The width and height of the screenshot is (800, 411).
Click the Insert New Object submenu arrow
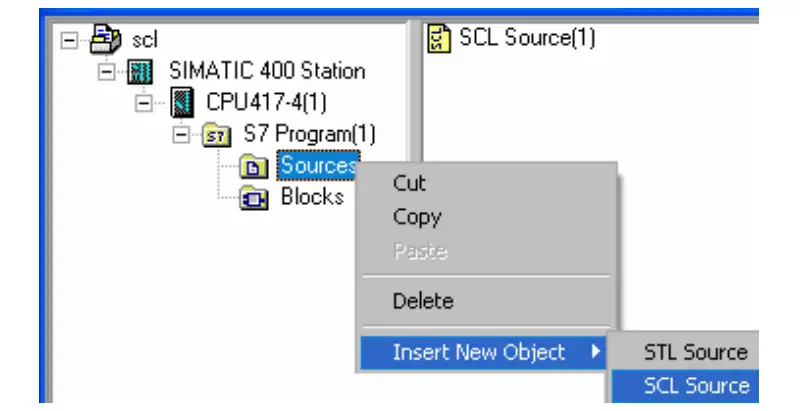[595, 351]
